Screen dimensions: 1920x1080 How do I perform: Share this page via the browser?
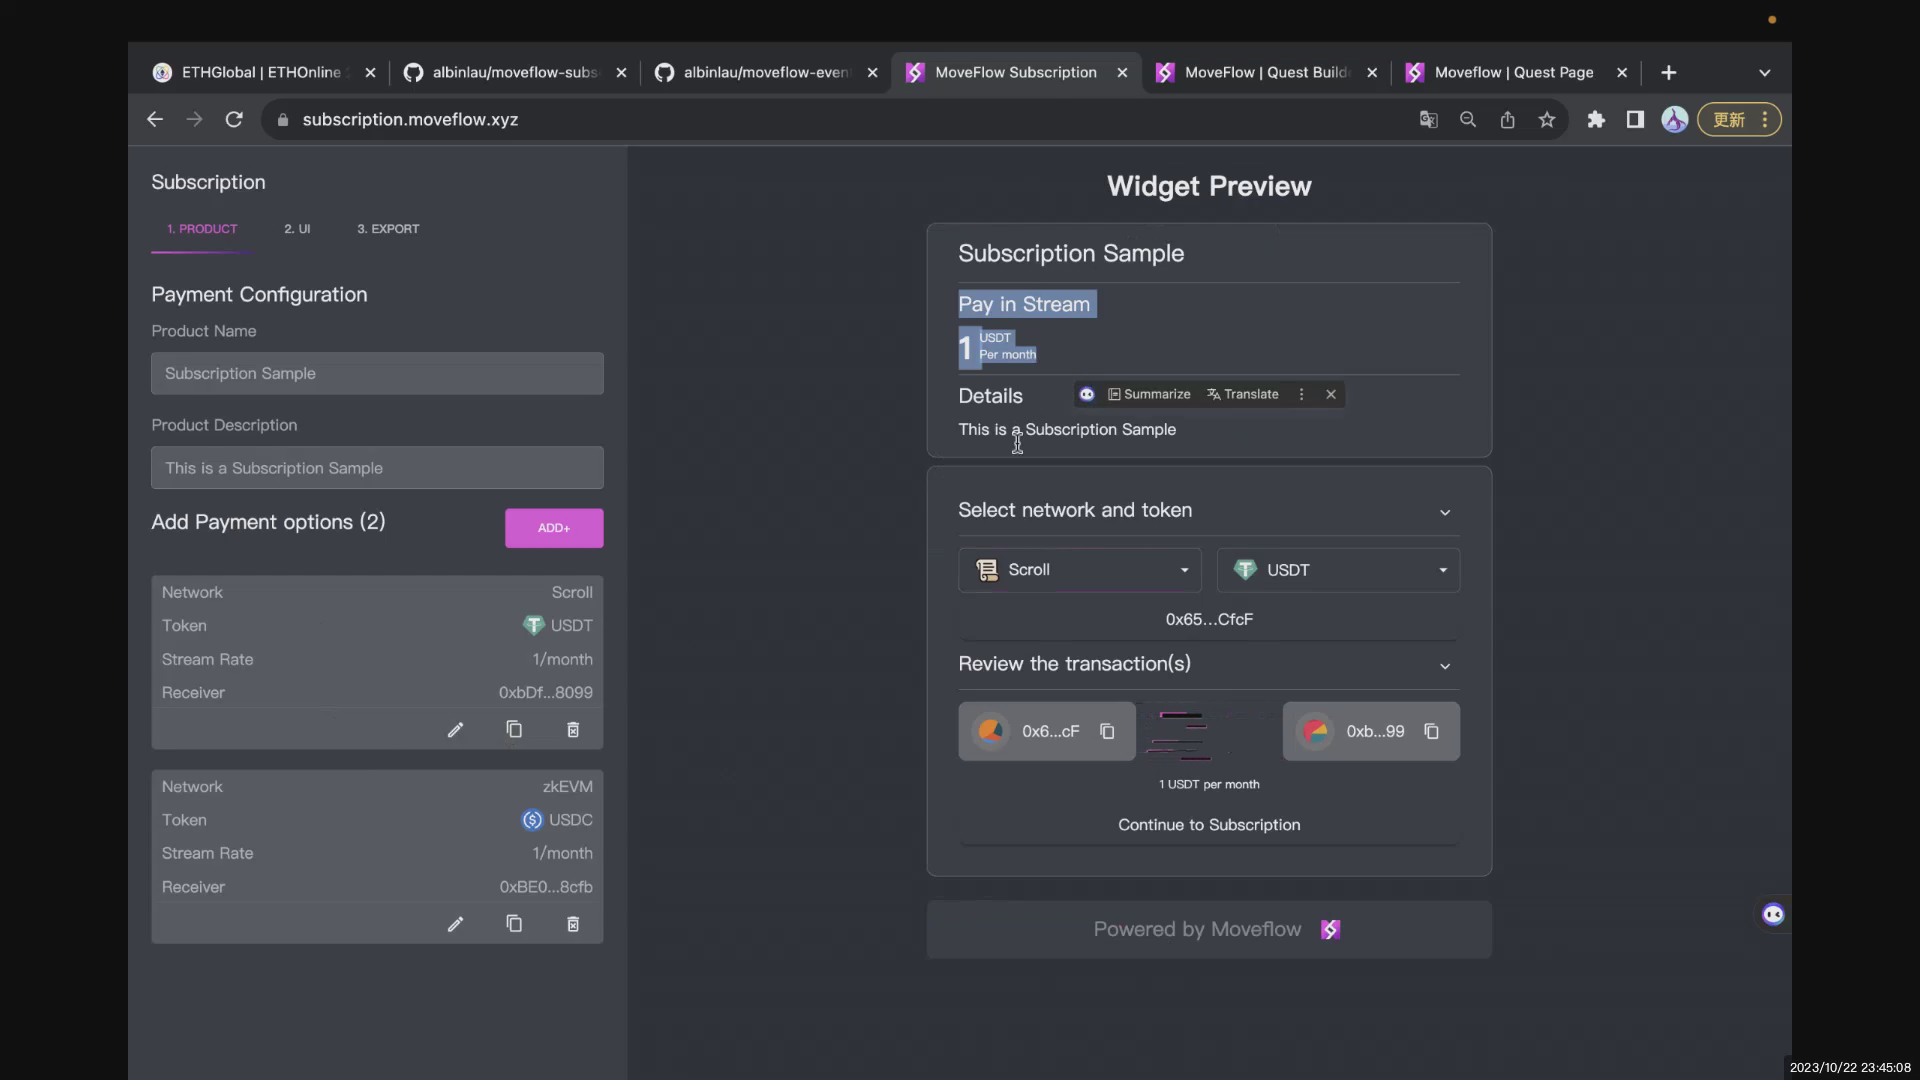1507,120
